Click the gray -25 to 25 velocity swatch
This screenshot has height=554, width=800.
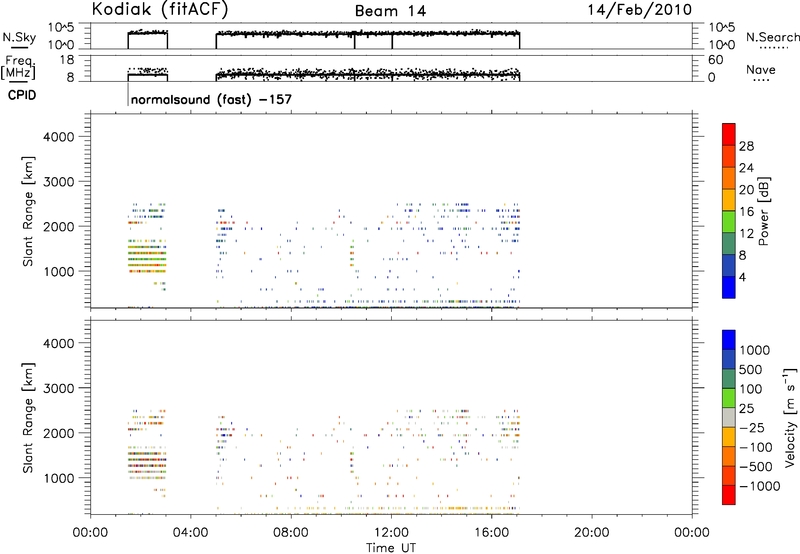(x=729, y=418)
